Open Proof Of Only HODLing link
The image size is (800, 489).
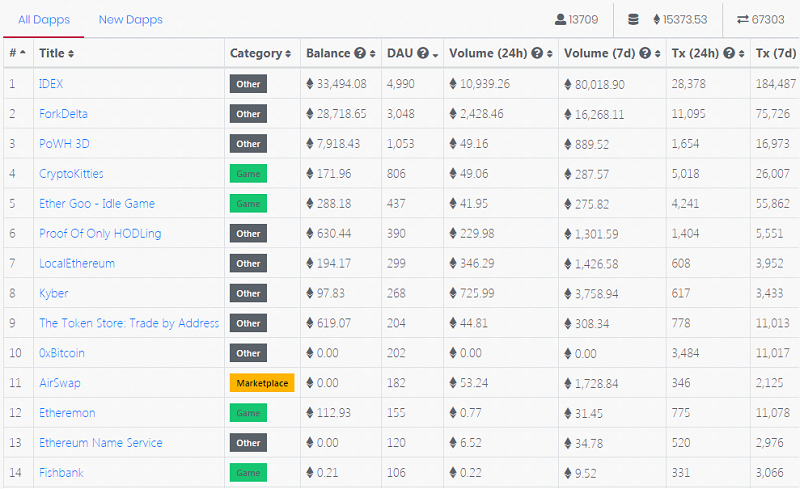(x=100, y=233)
